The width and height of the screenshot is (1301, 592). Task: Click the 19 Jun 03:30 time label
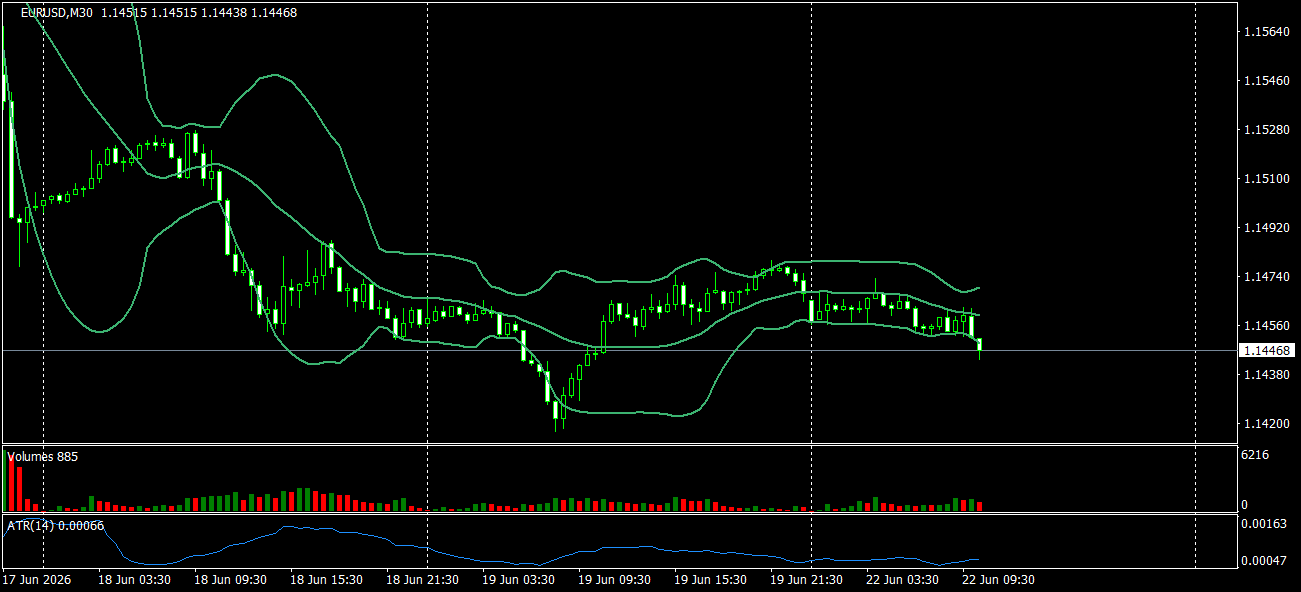(x=518, y=580)
